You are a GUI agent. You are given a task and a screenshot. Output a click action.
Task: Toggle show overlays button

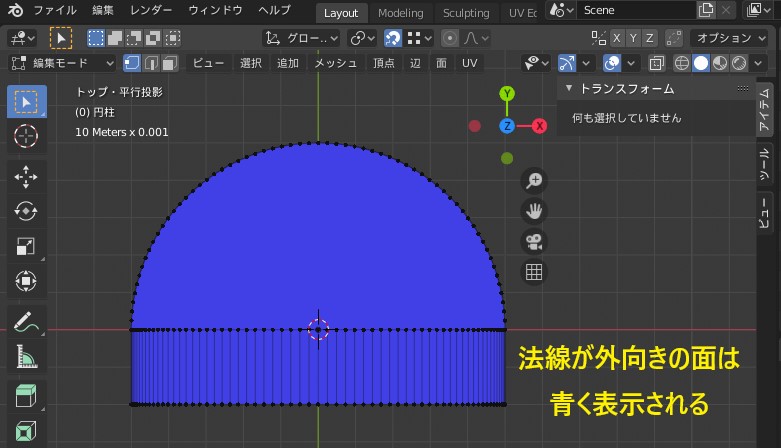(612, 63)
